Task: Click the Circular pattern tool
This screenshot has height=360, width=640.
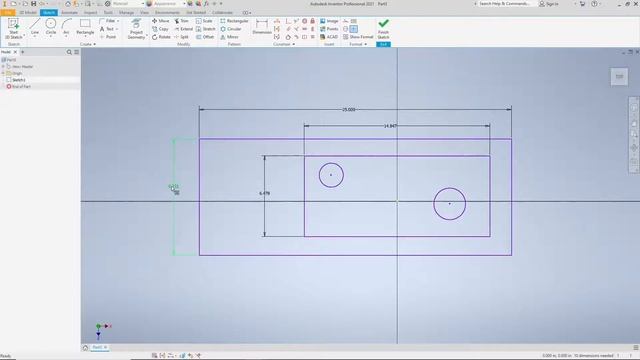Action: (x=231, y=29)
